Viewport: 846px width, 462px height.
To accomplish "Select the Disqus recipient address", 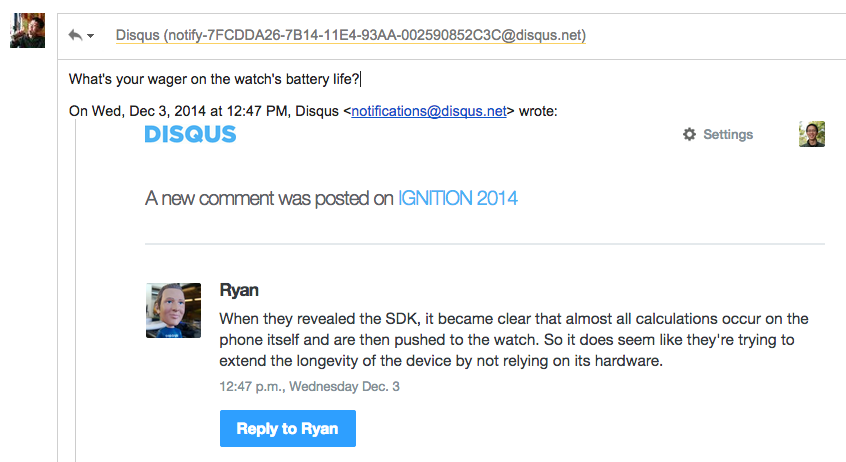I will [350, 35].
